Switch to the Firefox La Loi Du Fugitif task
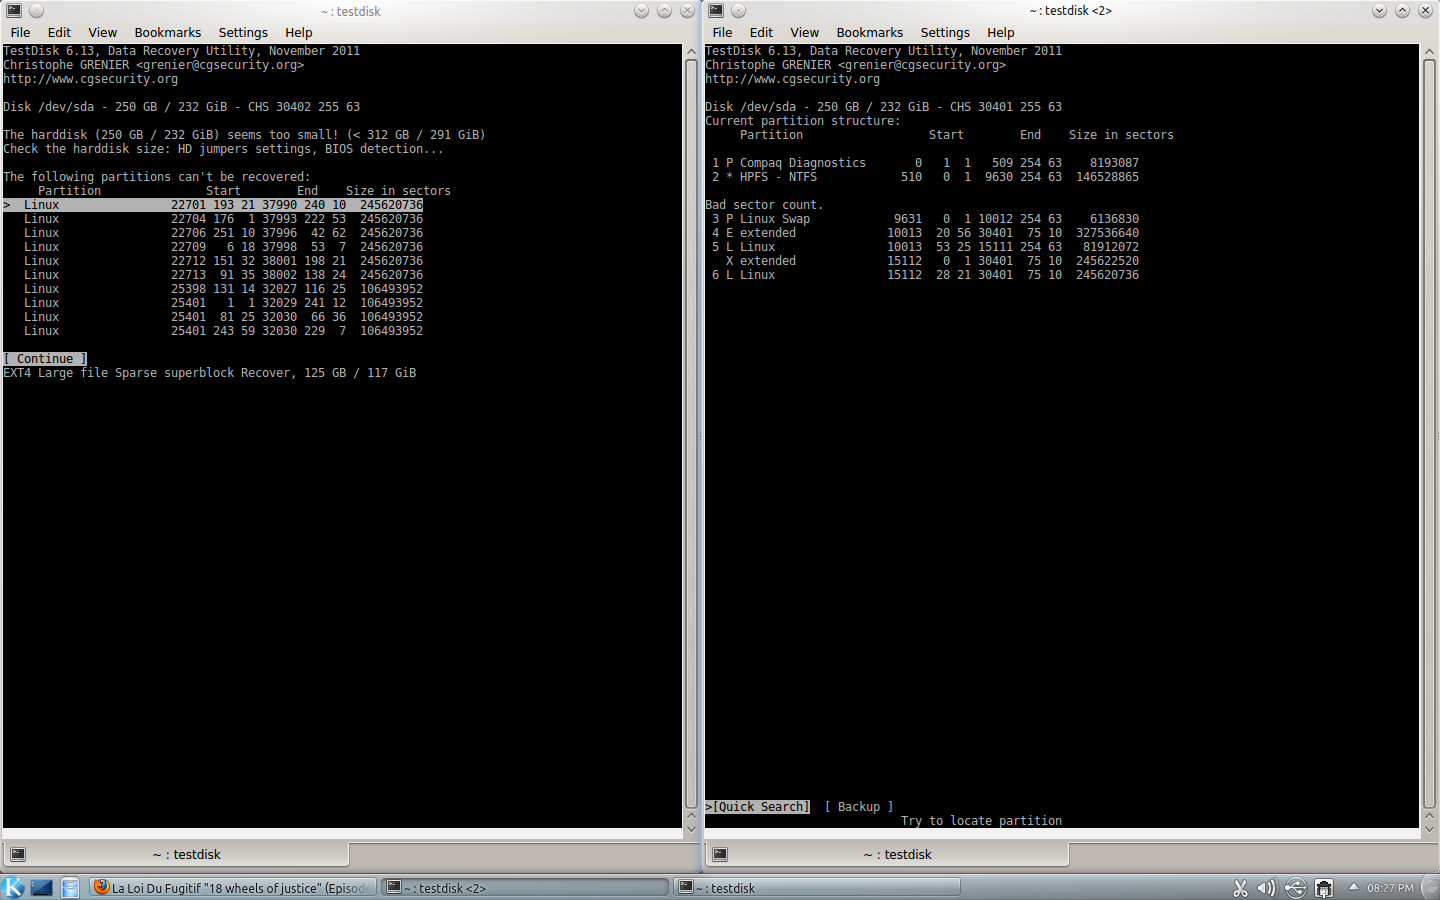Viewport: 1440px width, 900px height. (x=232, y=887)
